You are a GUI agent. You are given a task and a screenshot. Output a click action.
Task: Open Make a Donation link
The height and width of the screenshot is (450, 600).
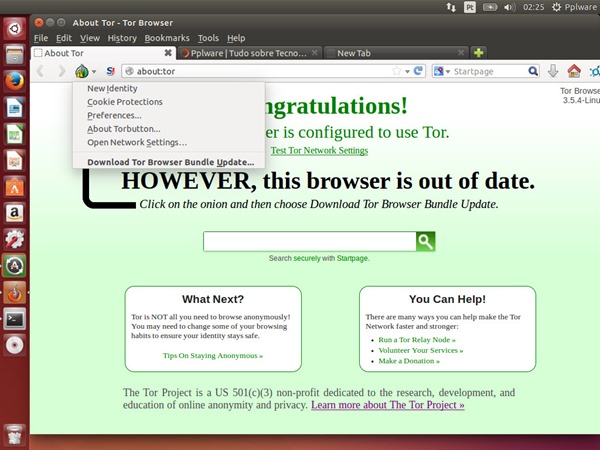(x=409, y=361)
